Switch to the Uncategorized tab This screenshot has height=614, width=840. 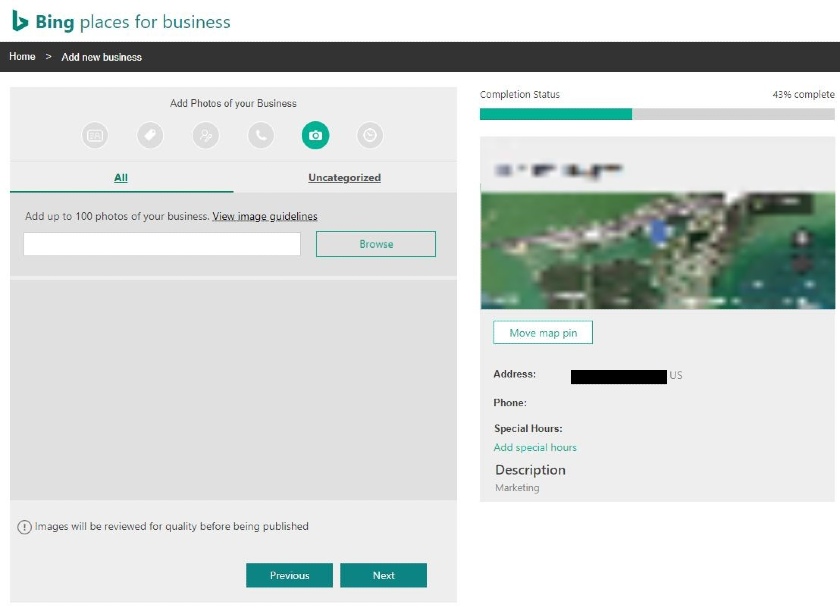pos(344,177)
